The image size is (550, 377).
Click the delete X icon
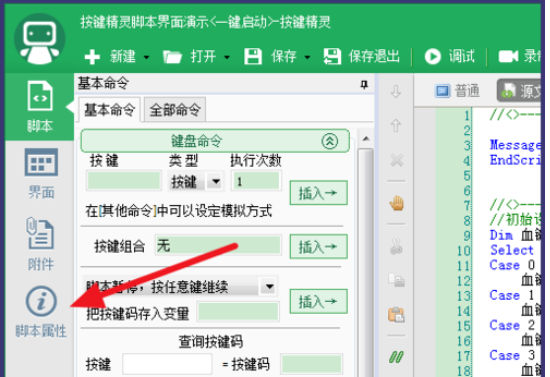pos(396,161)
